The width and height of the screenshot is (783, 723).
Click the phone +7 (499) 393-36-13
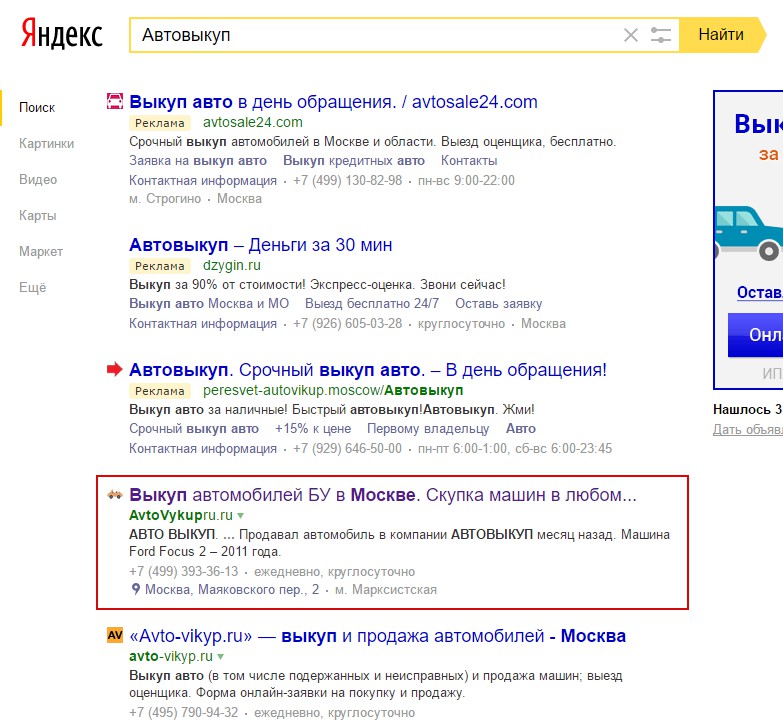(183, 571)
